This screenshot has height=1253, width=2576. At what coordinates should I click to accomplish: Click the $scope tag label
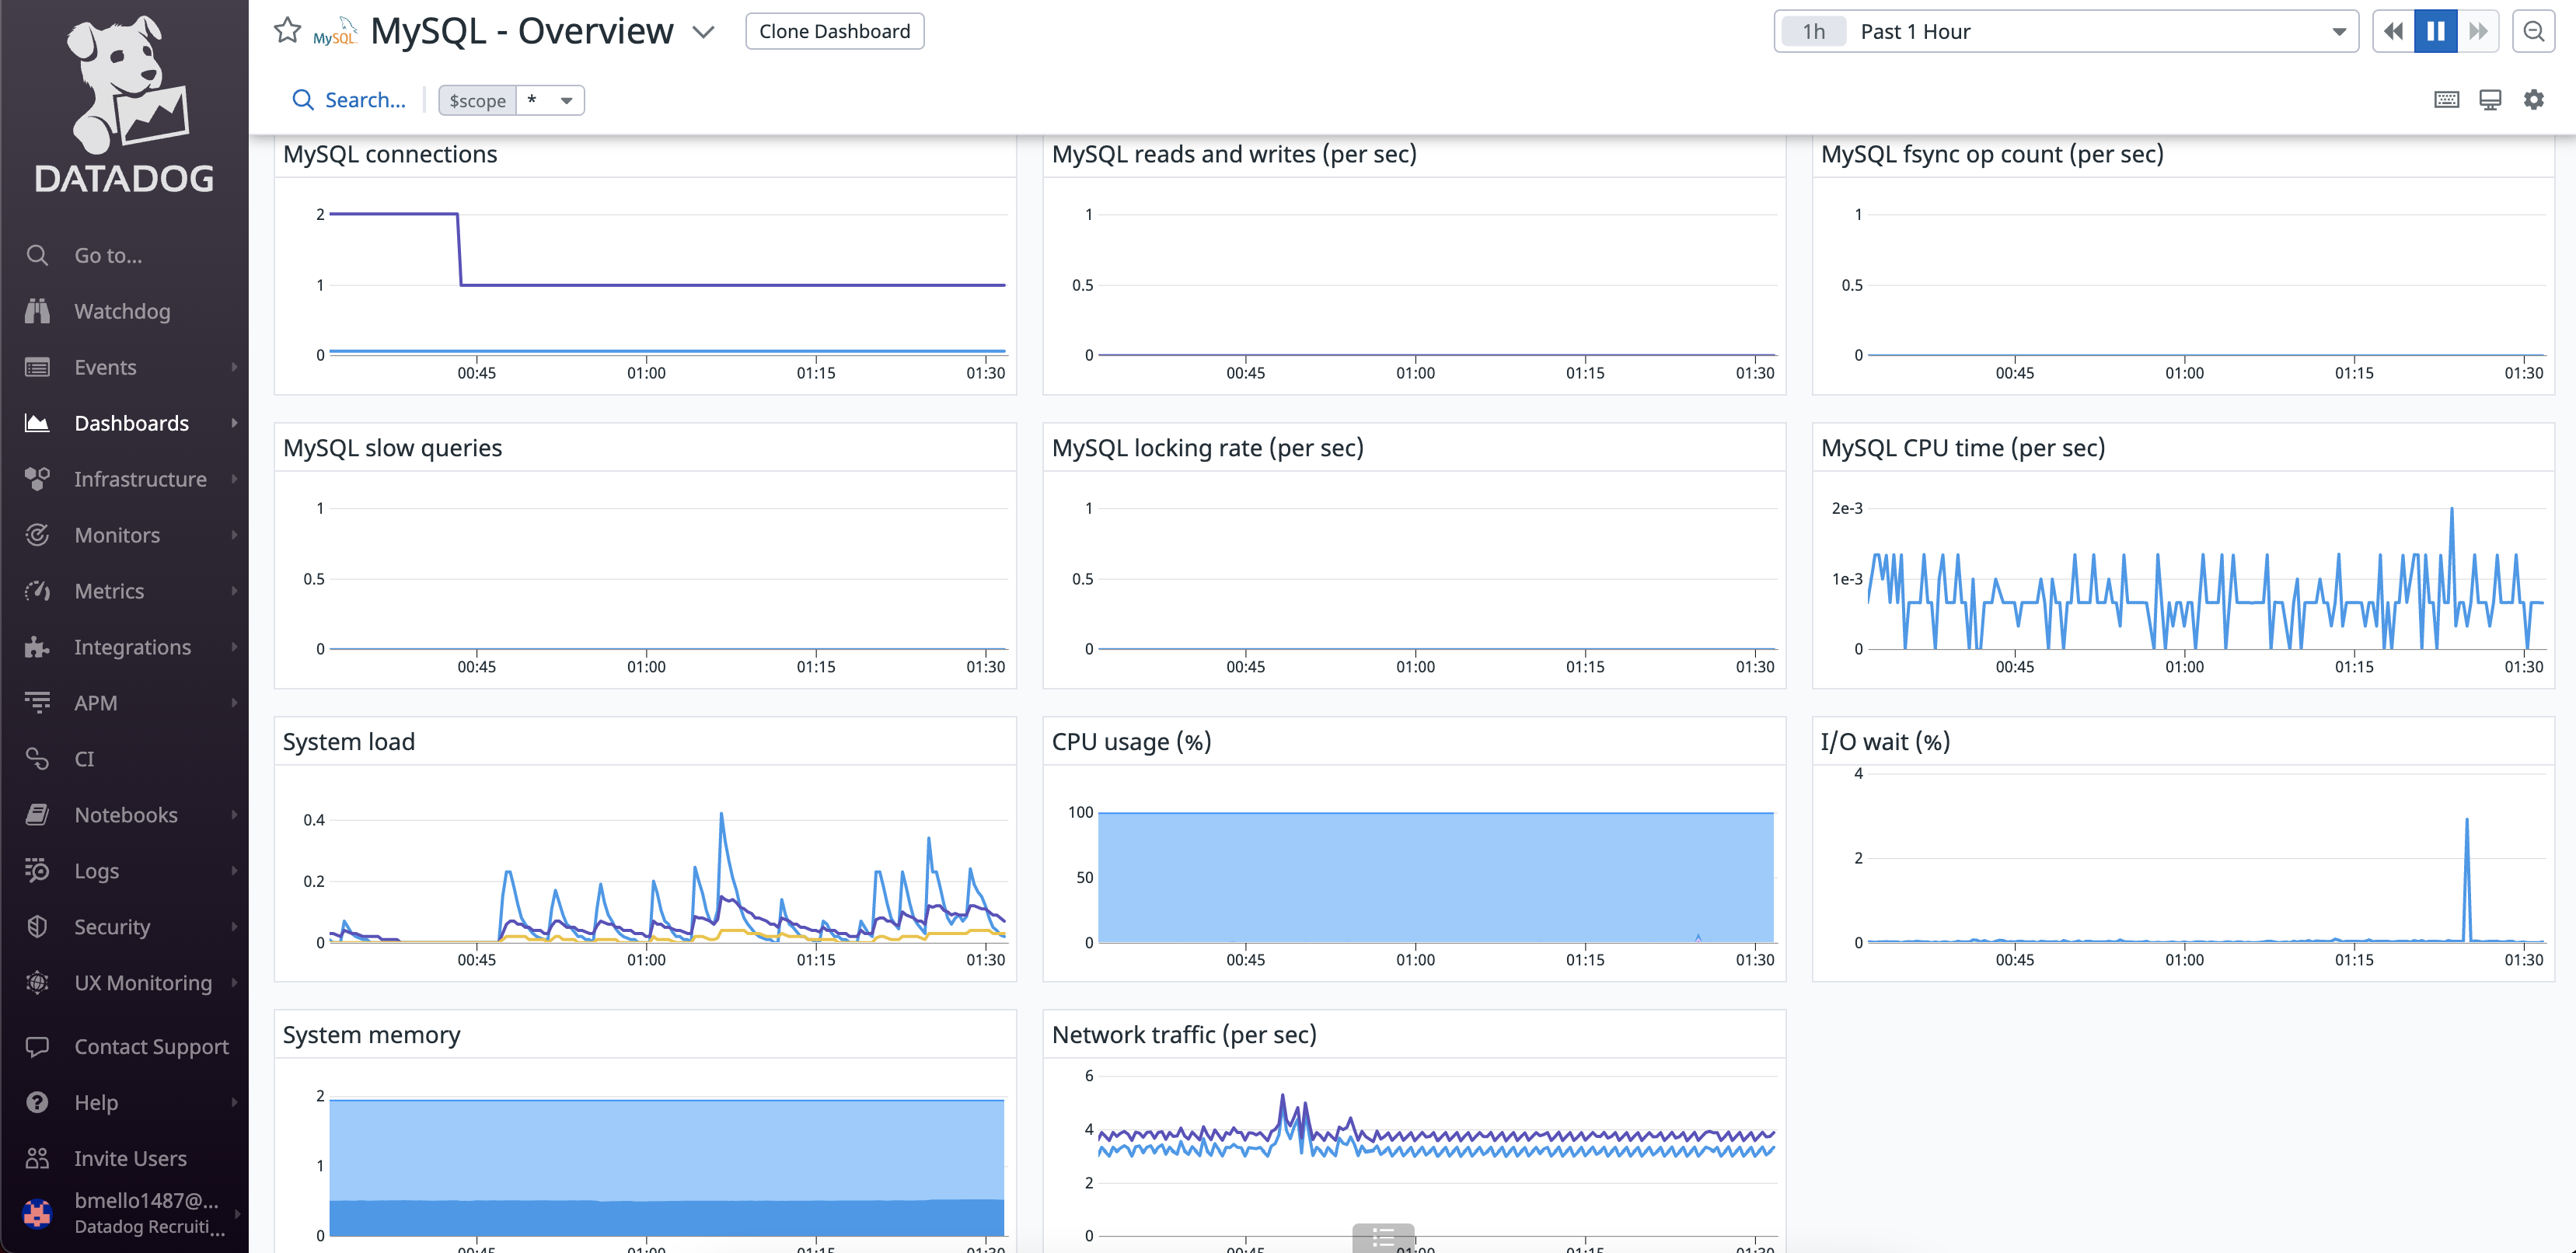pos(477,100)
